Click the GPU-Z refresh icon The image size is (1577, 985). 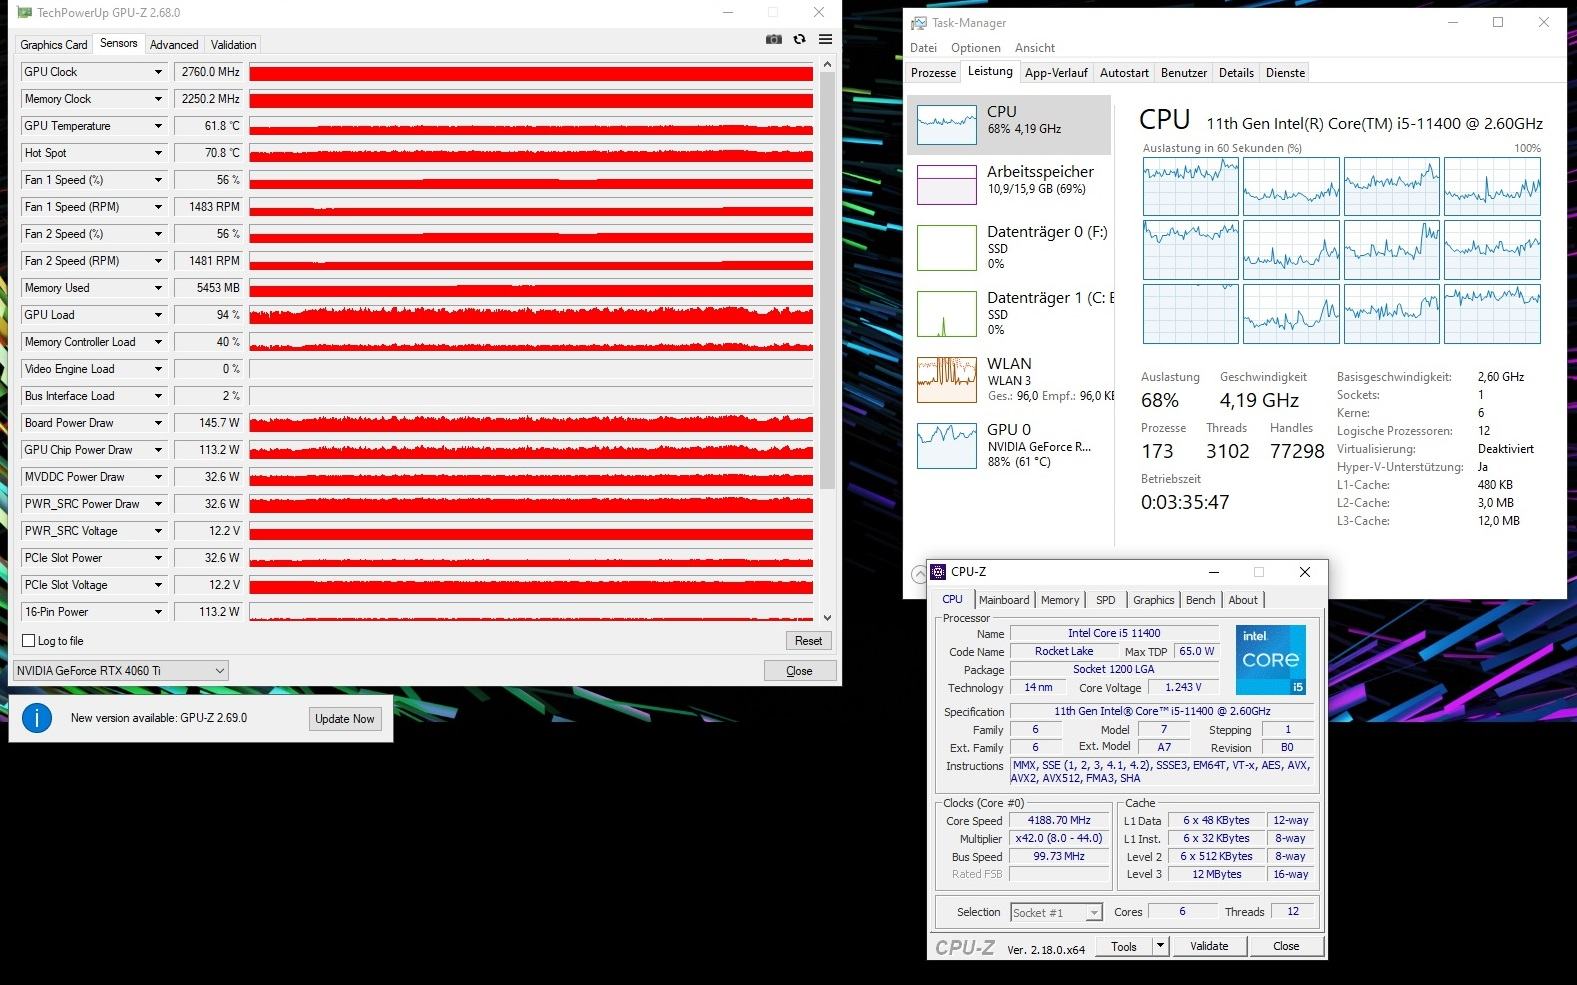[799, 40]
